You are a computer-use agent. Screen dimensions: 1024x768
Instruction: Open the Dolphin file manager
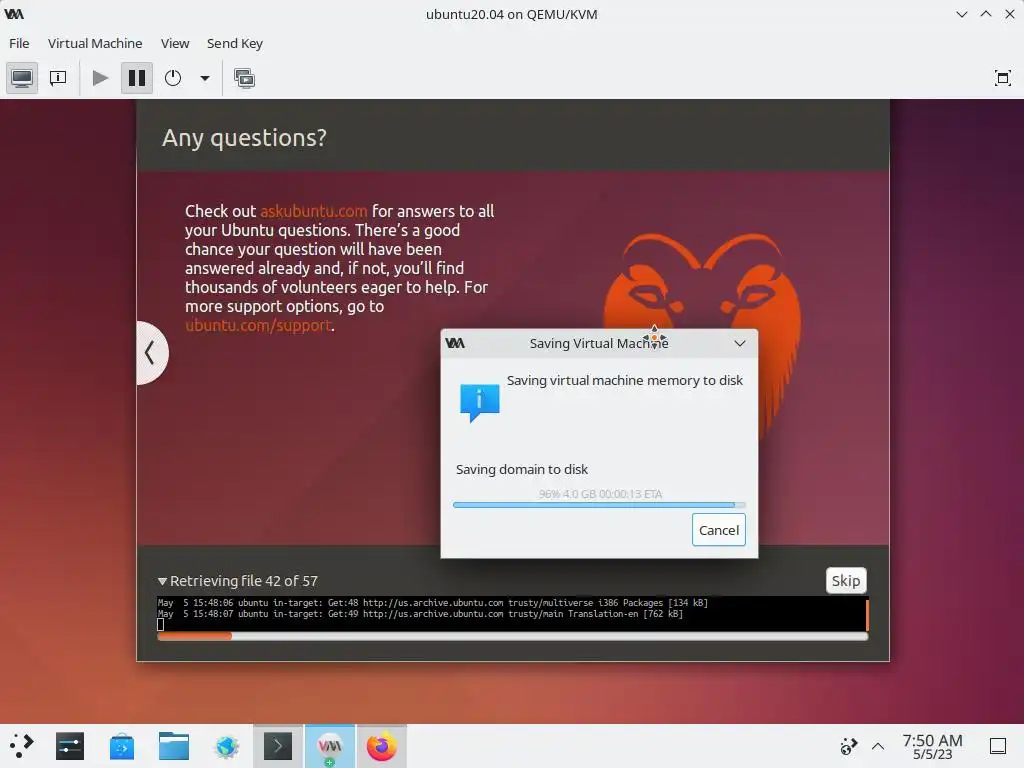tap(174, 746)
